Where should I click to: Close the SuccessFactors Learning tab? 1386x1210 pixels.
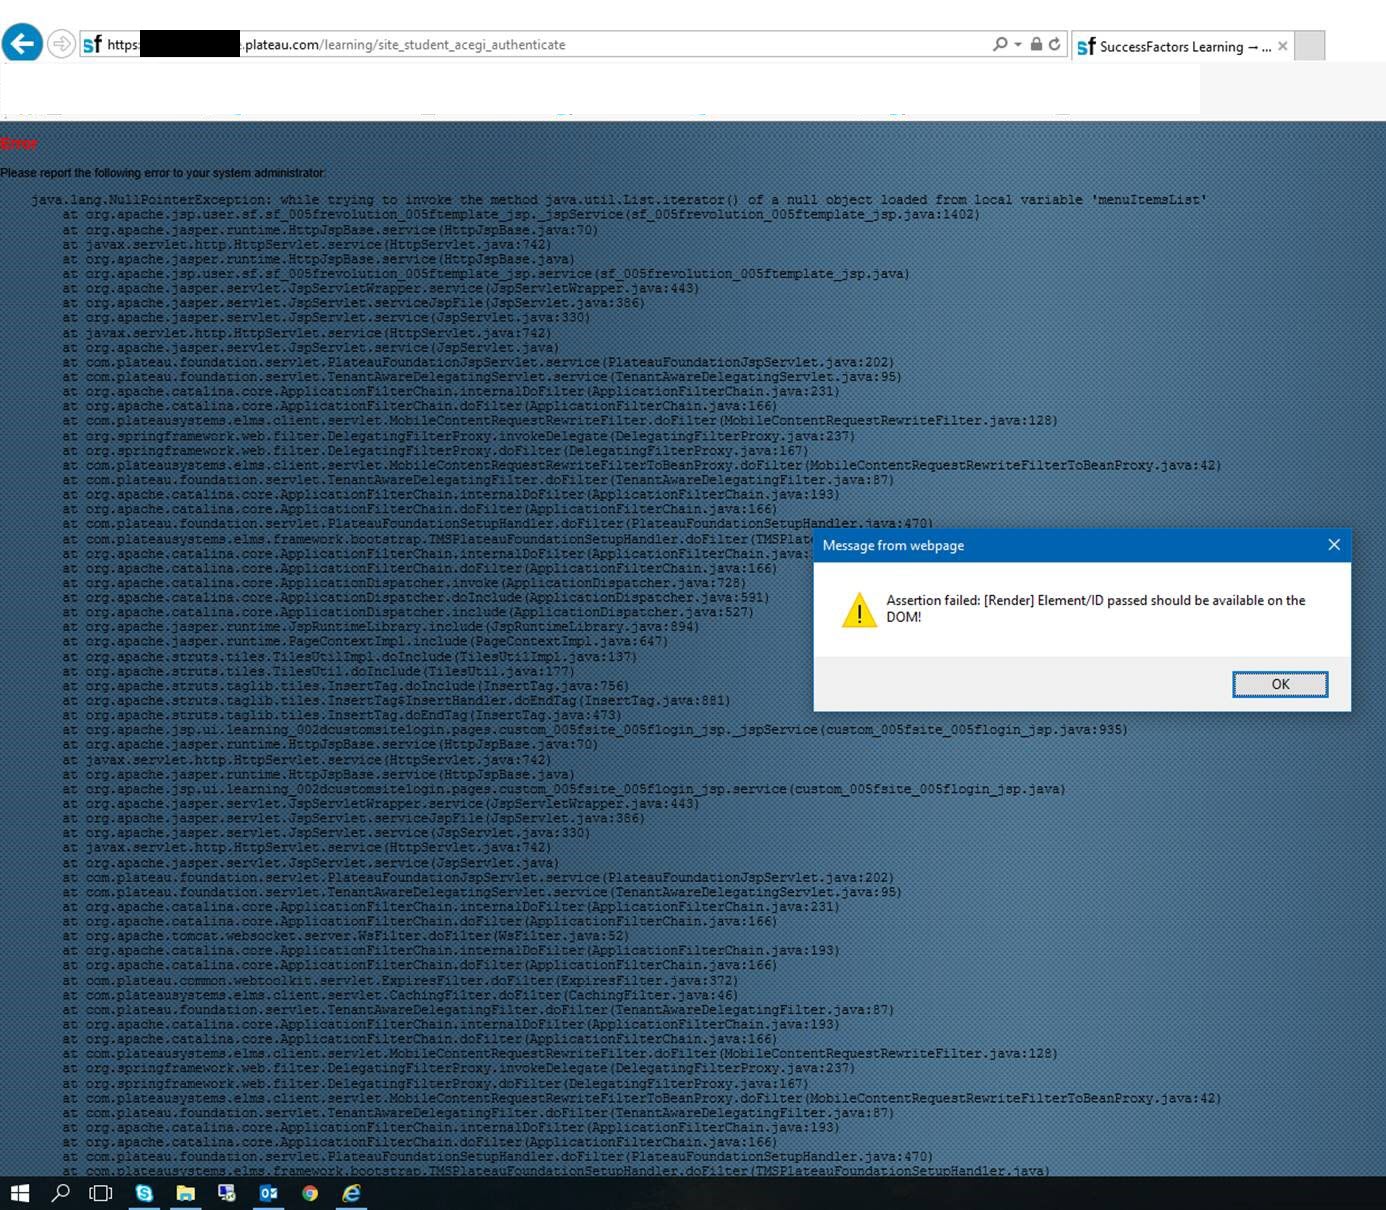1283,46
